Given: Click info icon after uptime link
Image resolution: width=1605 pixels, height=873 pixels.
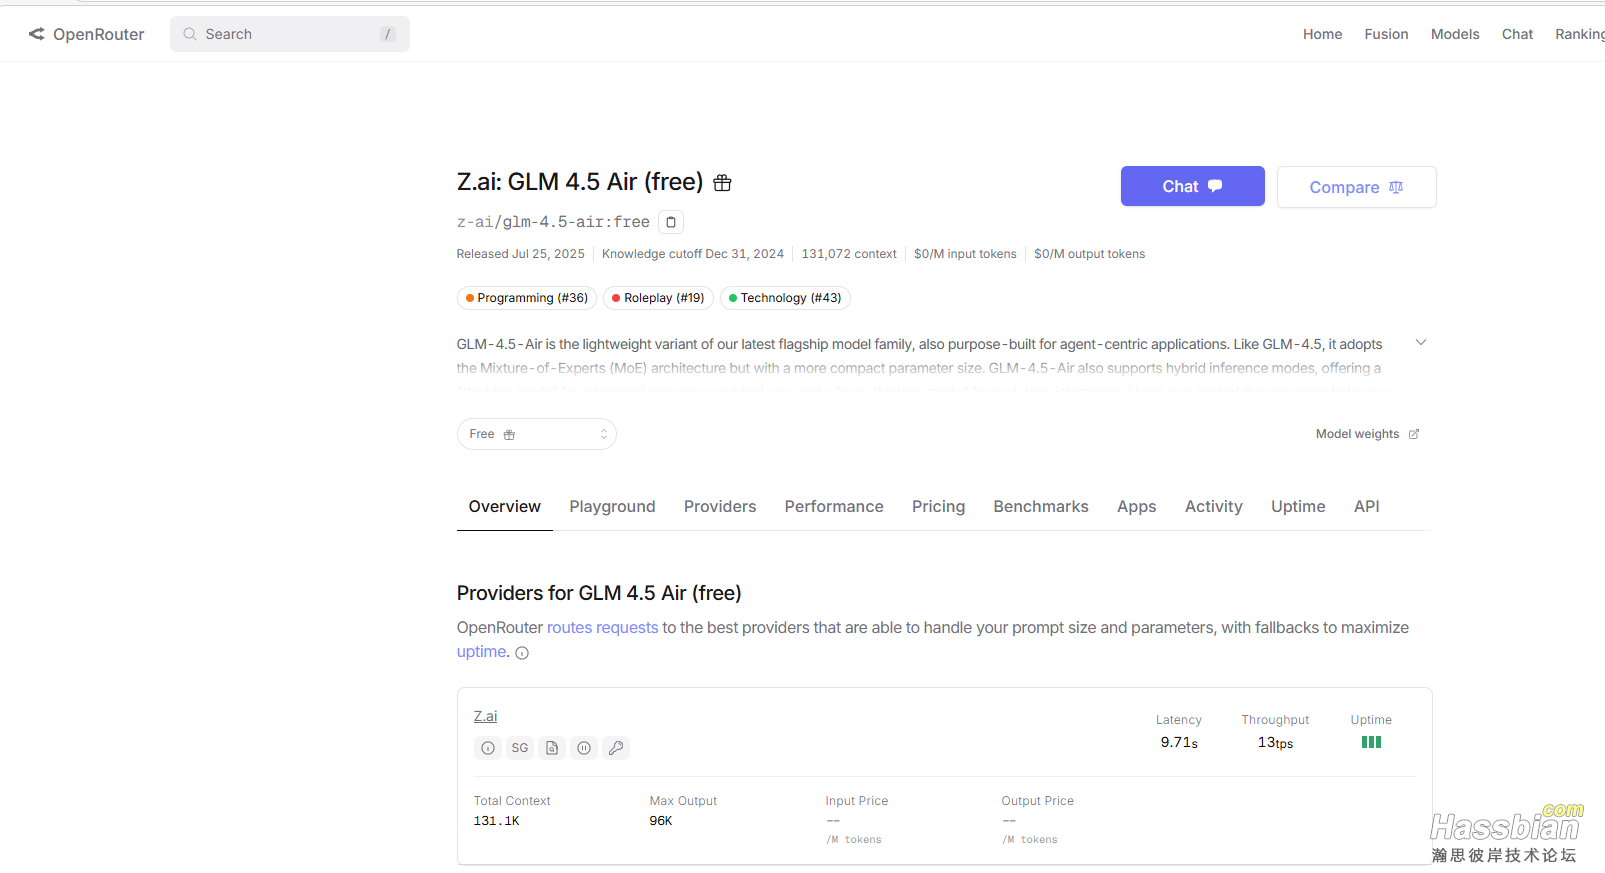Looking at the screenshot, I should (522, 653).
